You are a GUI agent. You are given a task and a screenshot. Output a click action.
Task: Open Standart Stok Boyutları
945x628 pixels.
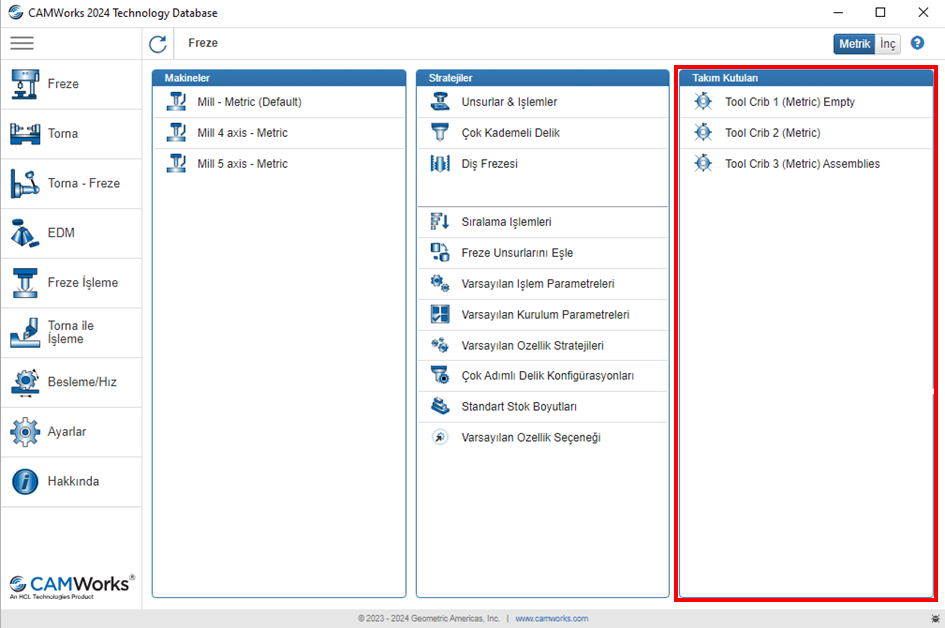(518, 407)
